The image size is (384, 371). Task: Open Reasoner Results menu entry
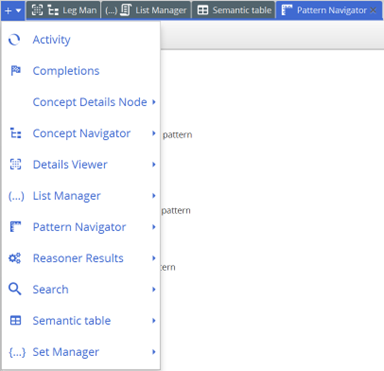(x=81, y=258)
